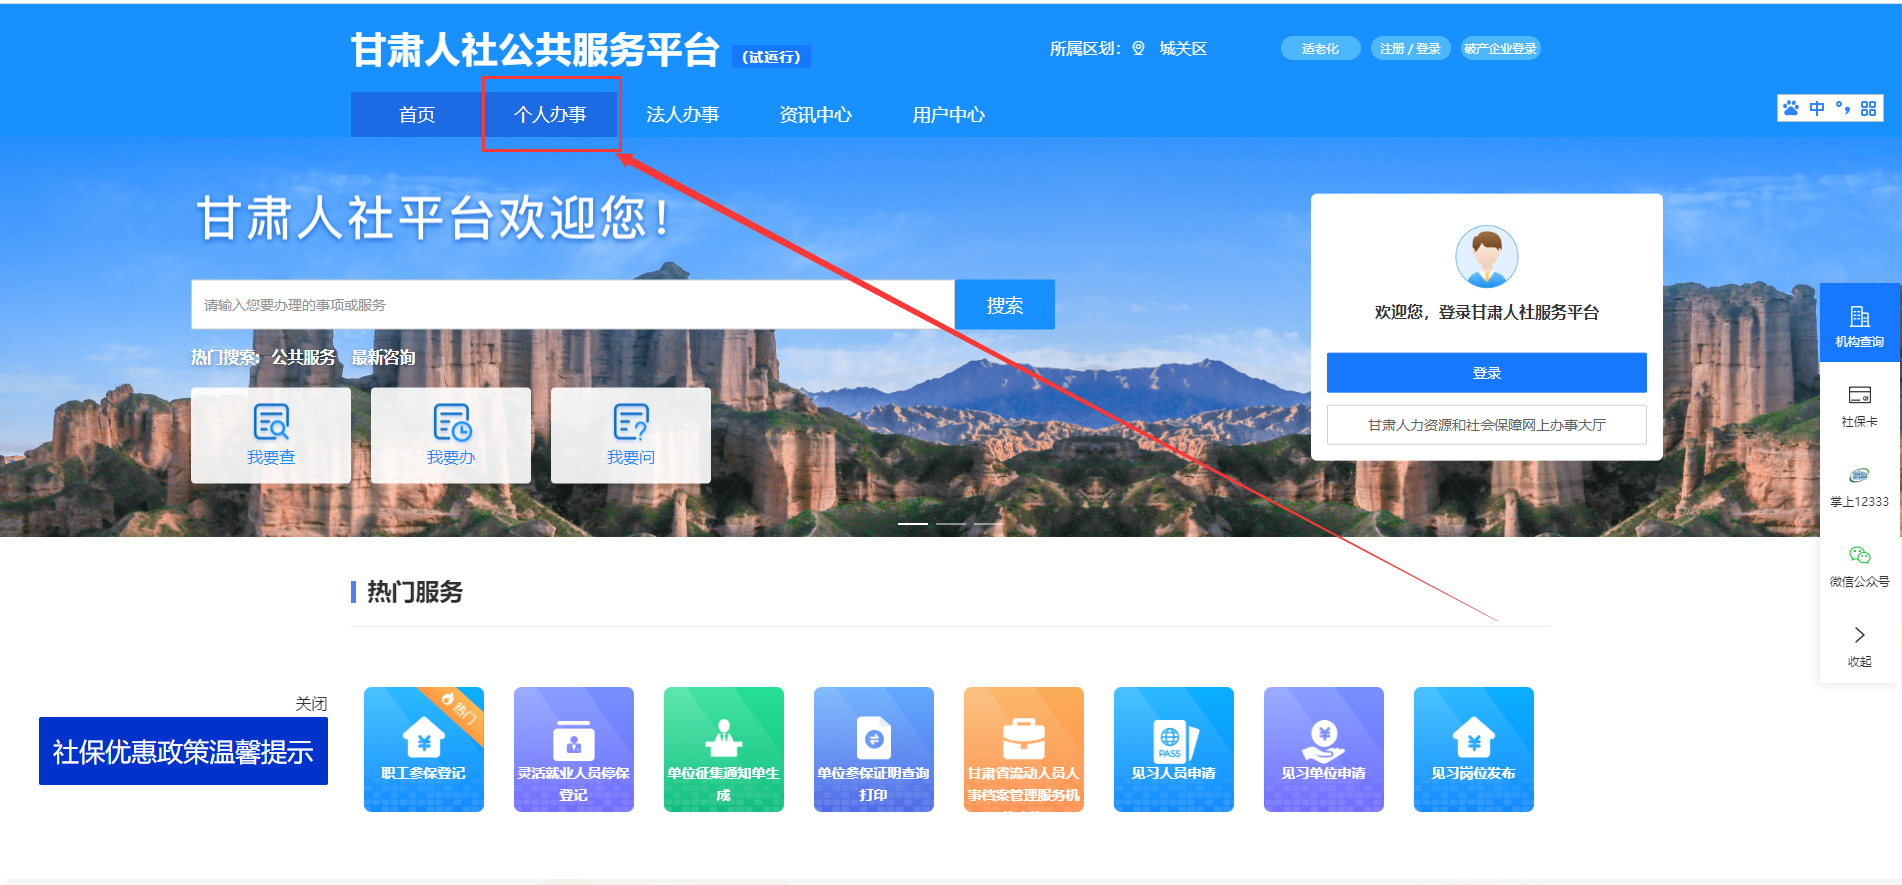Click the 我要查 search icon card
This screenshot has height=885, width=1902.
click(271, 435)
